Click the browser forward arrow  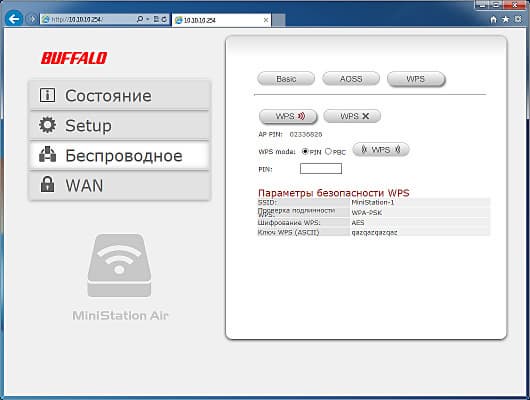(32, 19)
